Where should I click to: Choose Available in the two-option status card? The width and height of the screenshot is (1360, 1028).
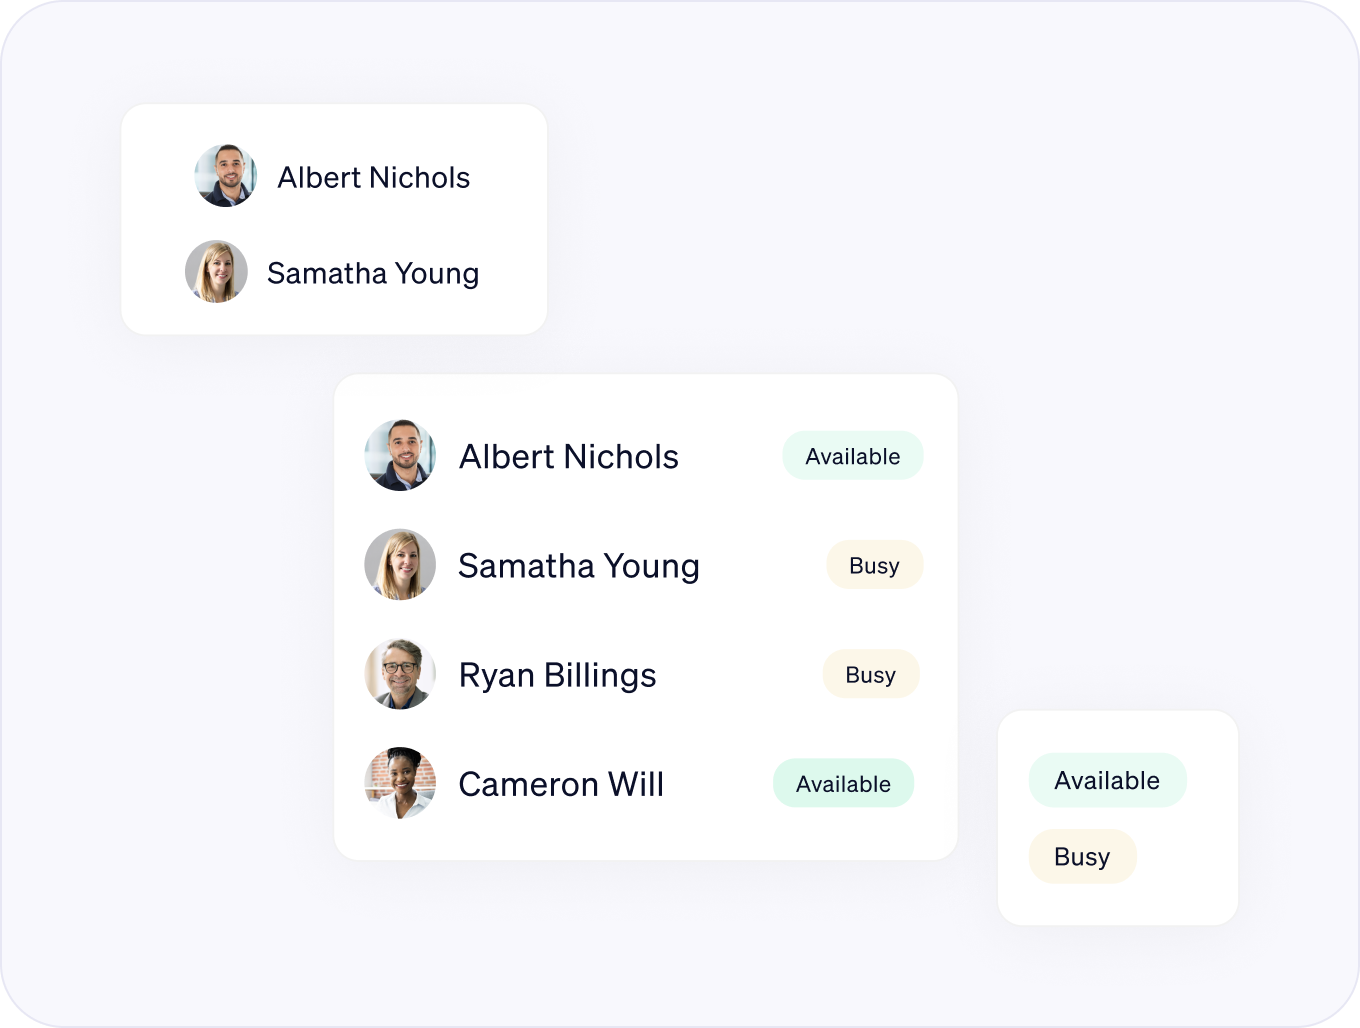tap(1107, 780)
